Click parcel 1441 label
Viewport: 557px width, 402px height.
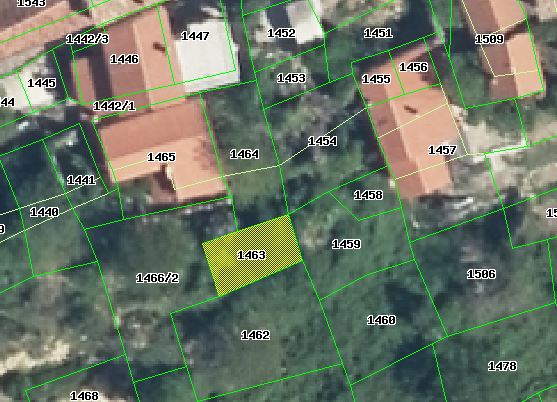(x=81, y=180)
